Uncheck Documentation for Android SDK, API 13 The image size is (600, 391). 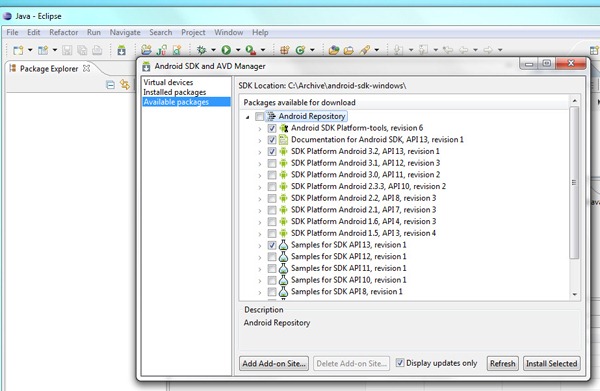(x=272, y=140)
